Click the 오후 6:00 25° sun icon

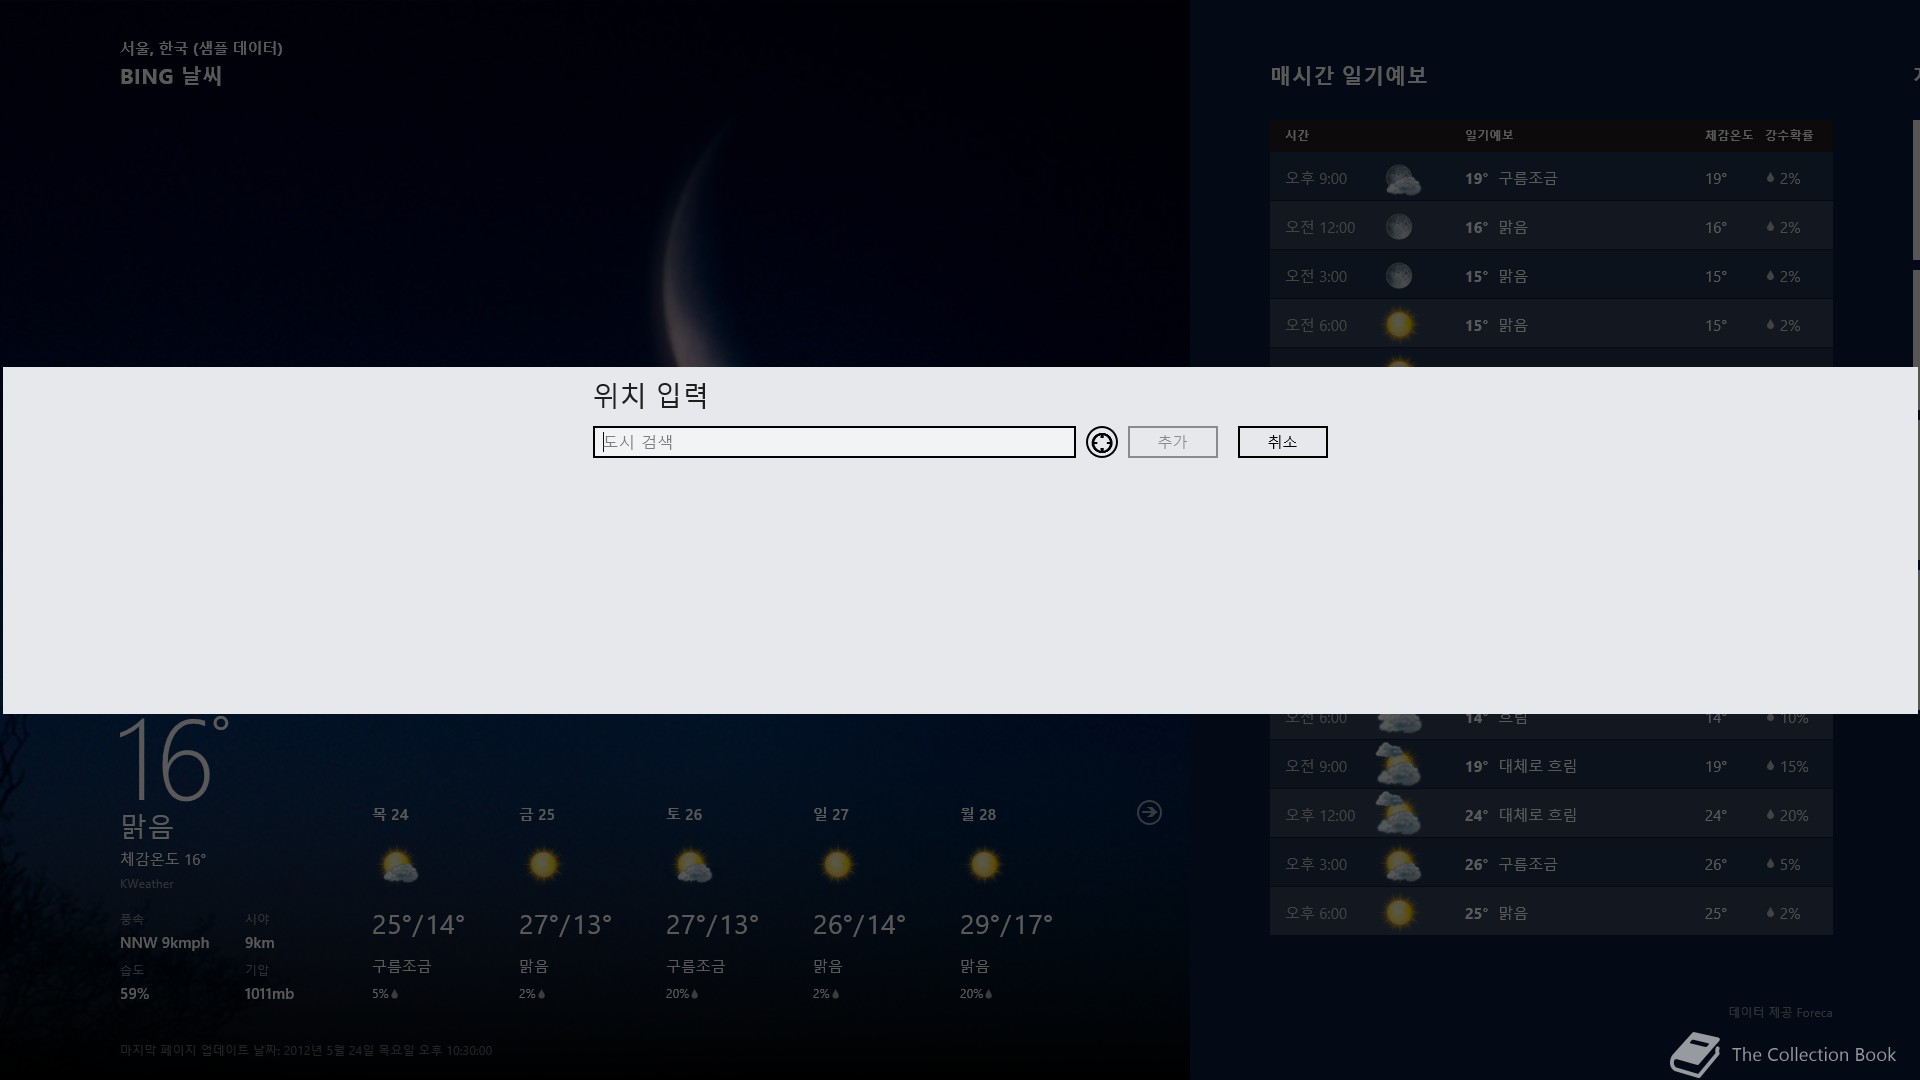(x=1399, y=913)
